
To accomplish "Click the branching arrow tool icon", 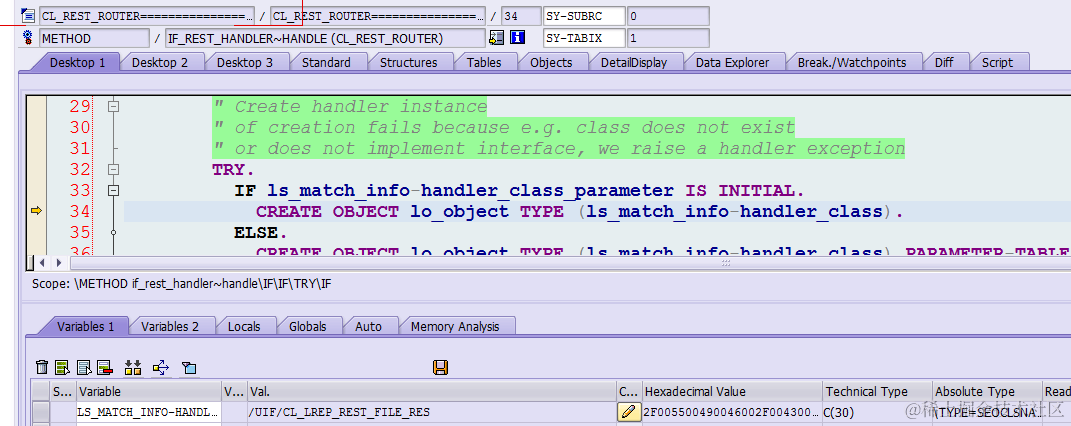I will click(x=161, y=368).
